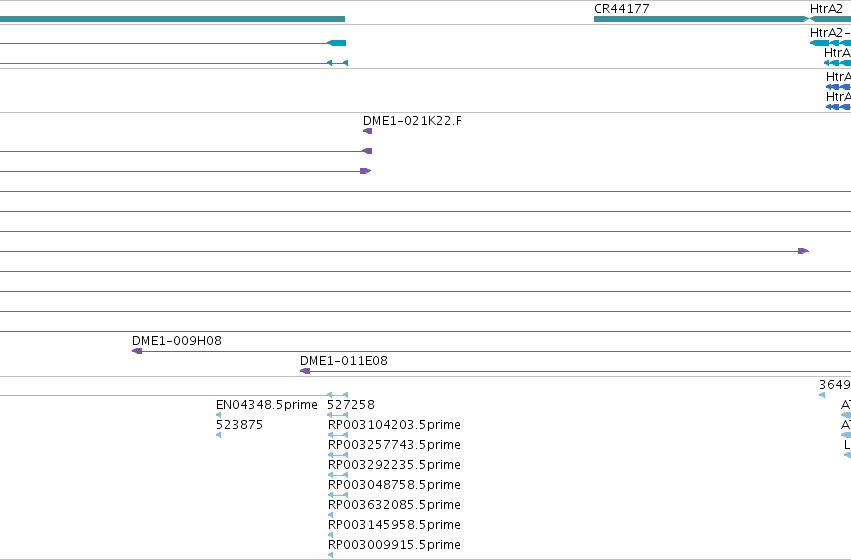Select the small arrow under RP003632085.5prime

click(330, 515)
